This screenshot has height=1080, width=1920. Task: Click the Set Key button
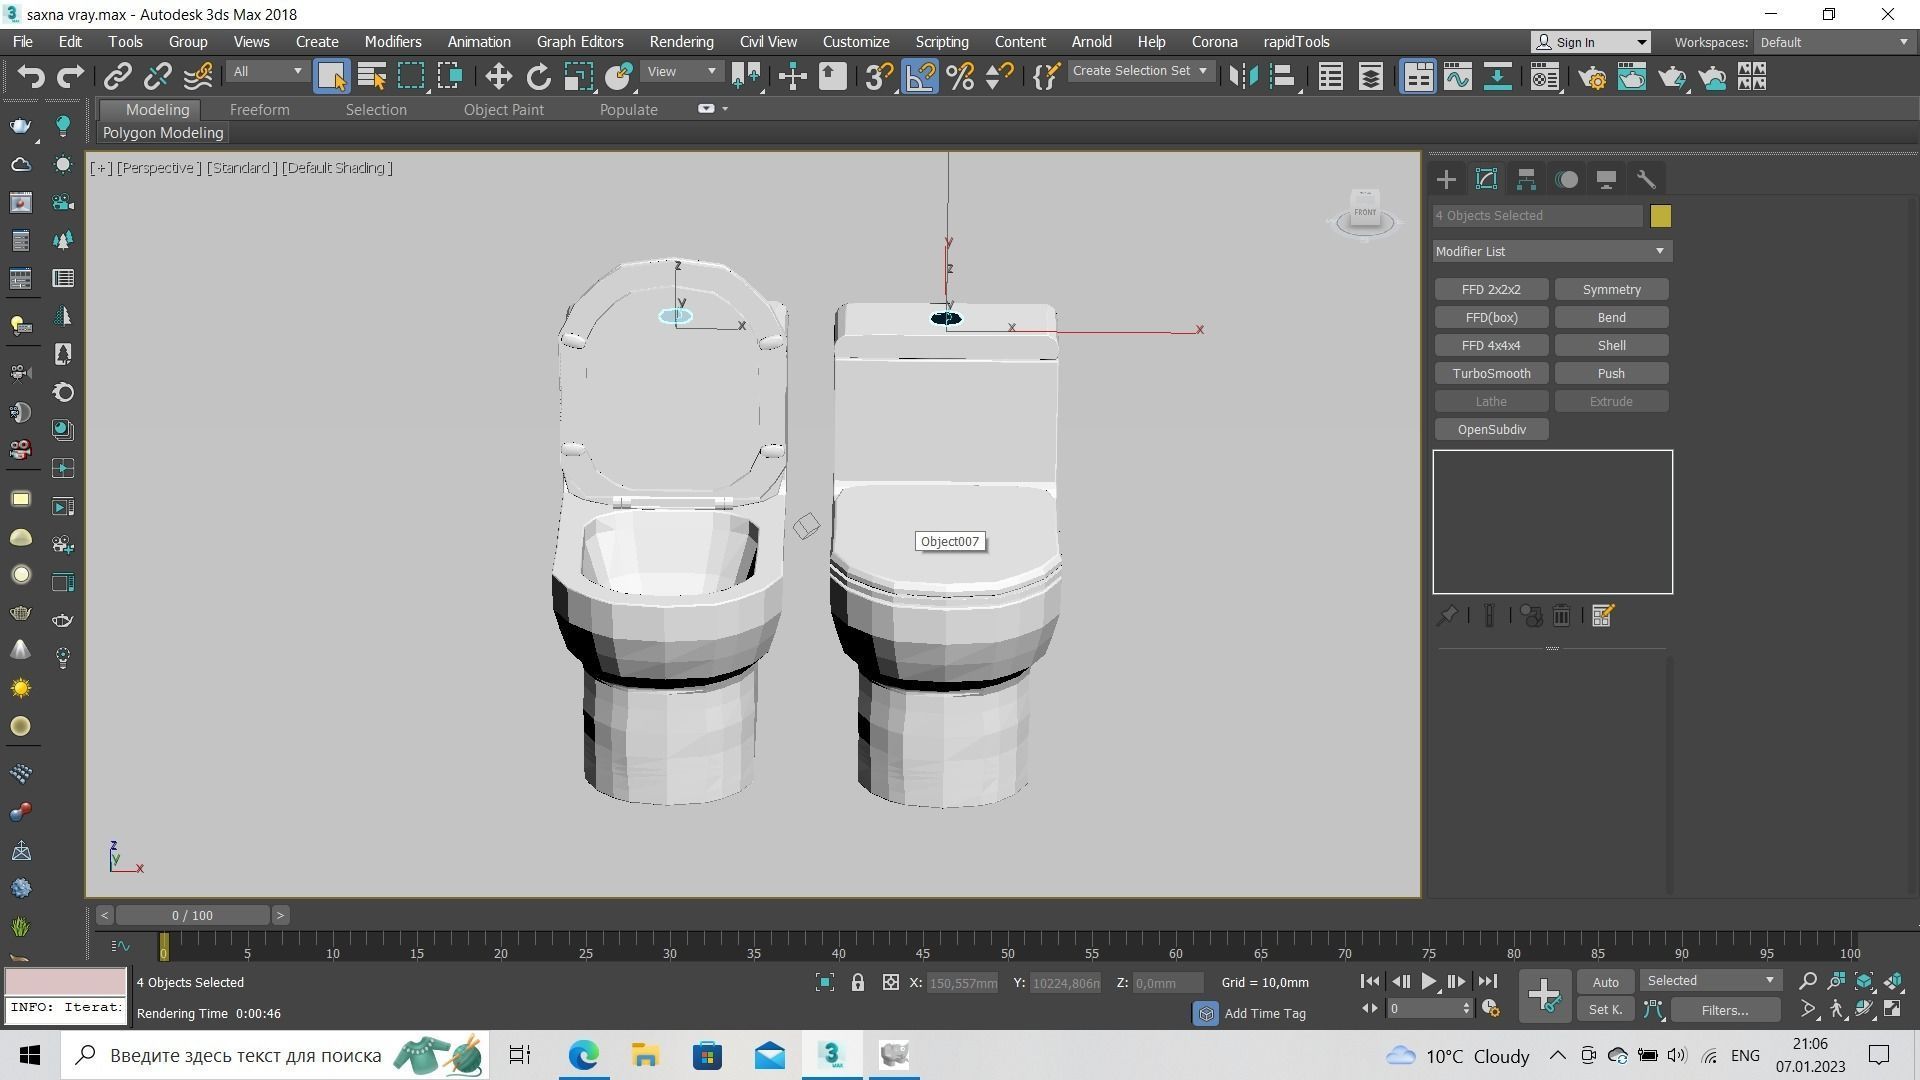click(1605, 1010)
